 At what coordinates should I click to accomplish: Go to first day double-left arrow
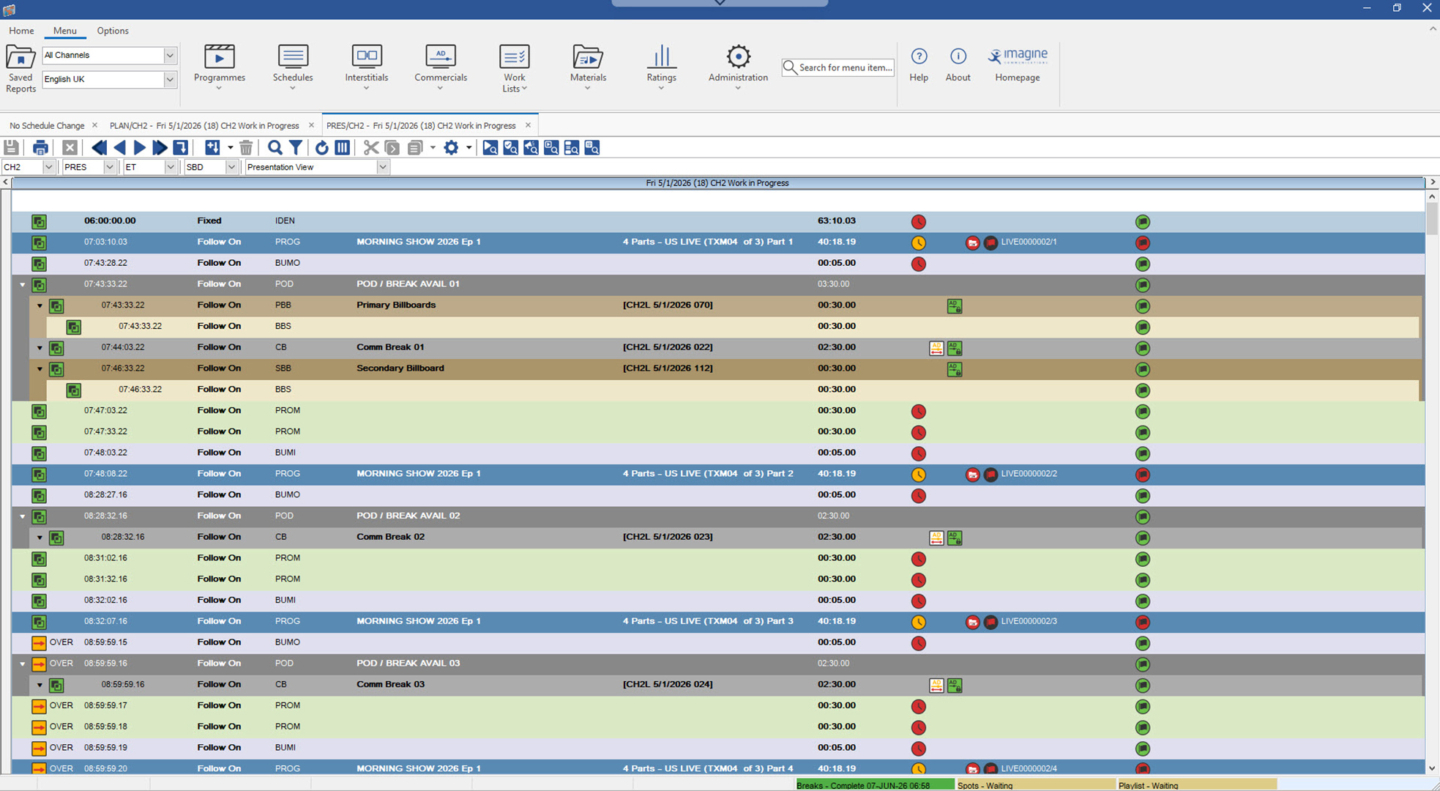click(x=98, y=147)
